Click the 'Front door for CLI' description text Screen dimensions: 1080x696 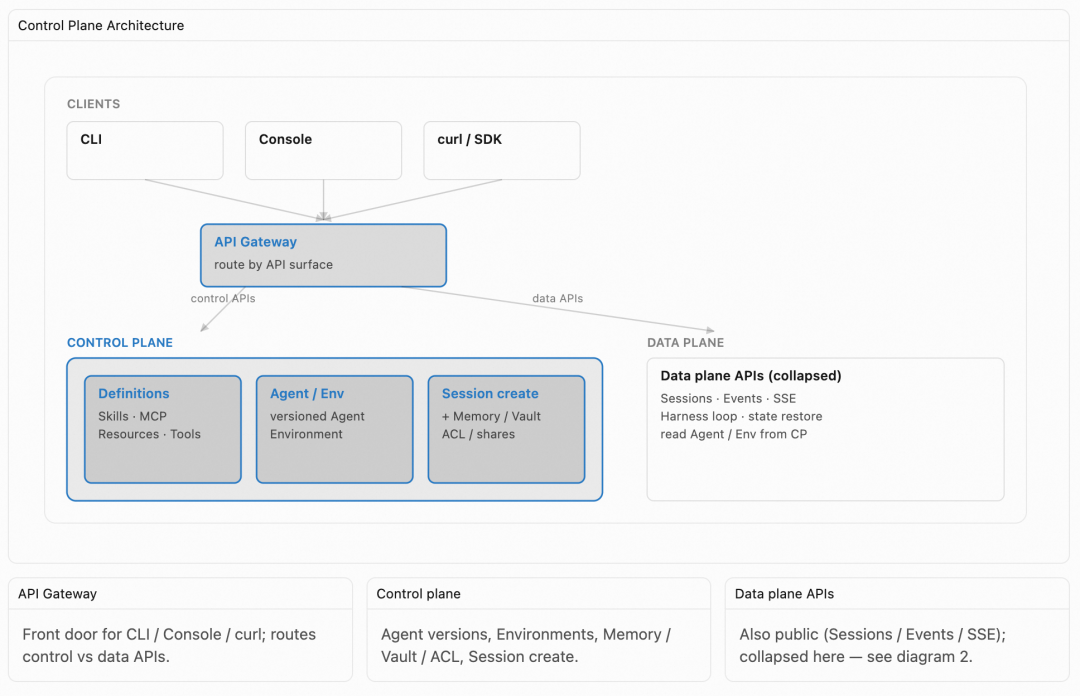169,645
